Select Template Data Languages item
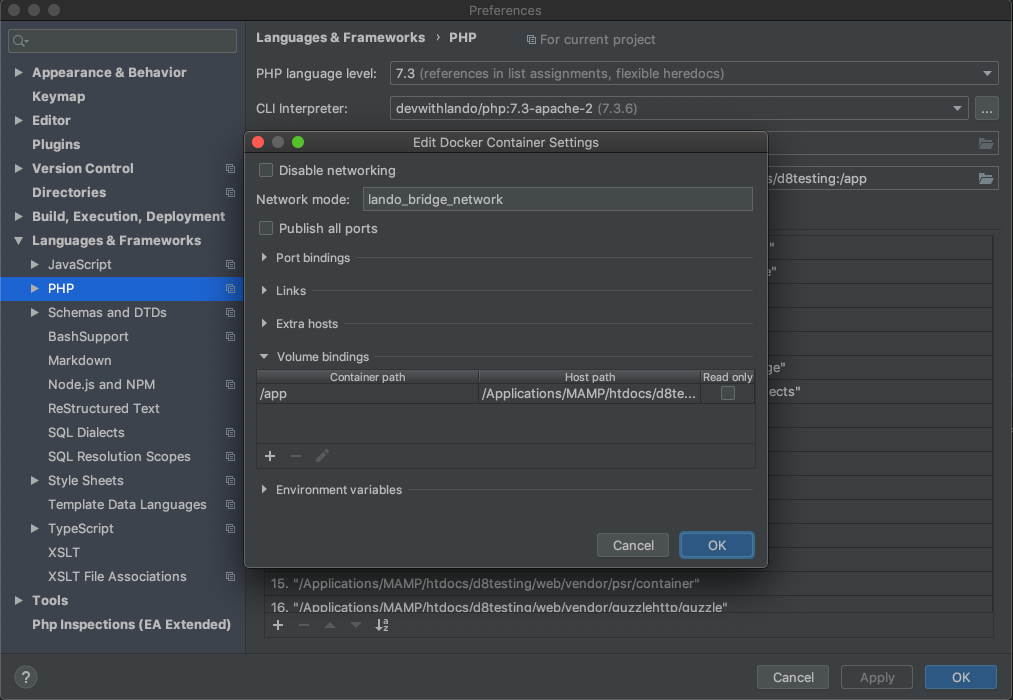 [x=127, y=505]
